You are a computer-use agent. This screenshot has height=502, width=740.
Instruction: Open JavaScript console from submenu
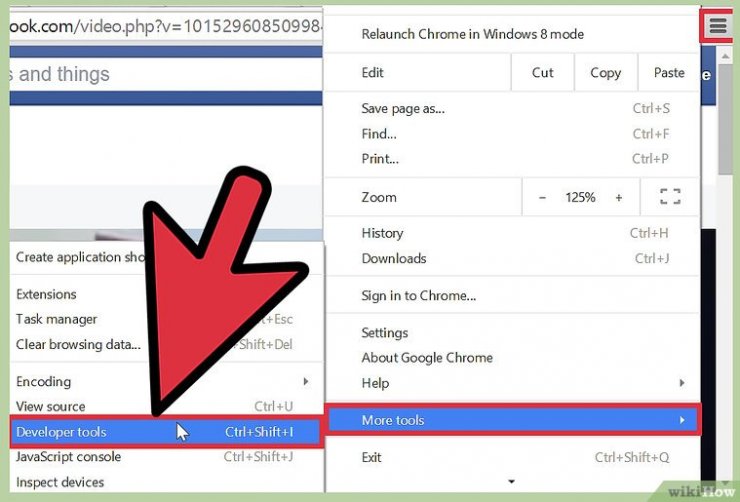167,457
